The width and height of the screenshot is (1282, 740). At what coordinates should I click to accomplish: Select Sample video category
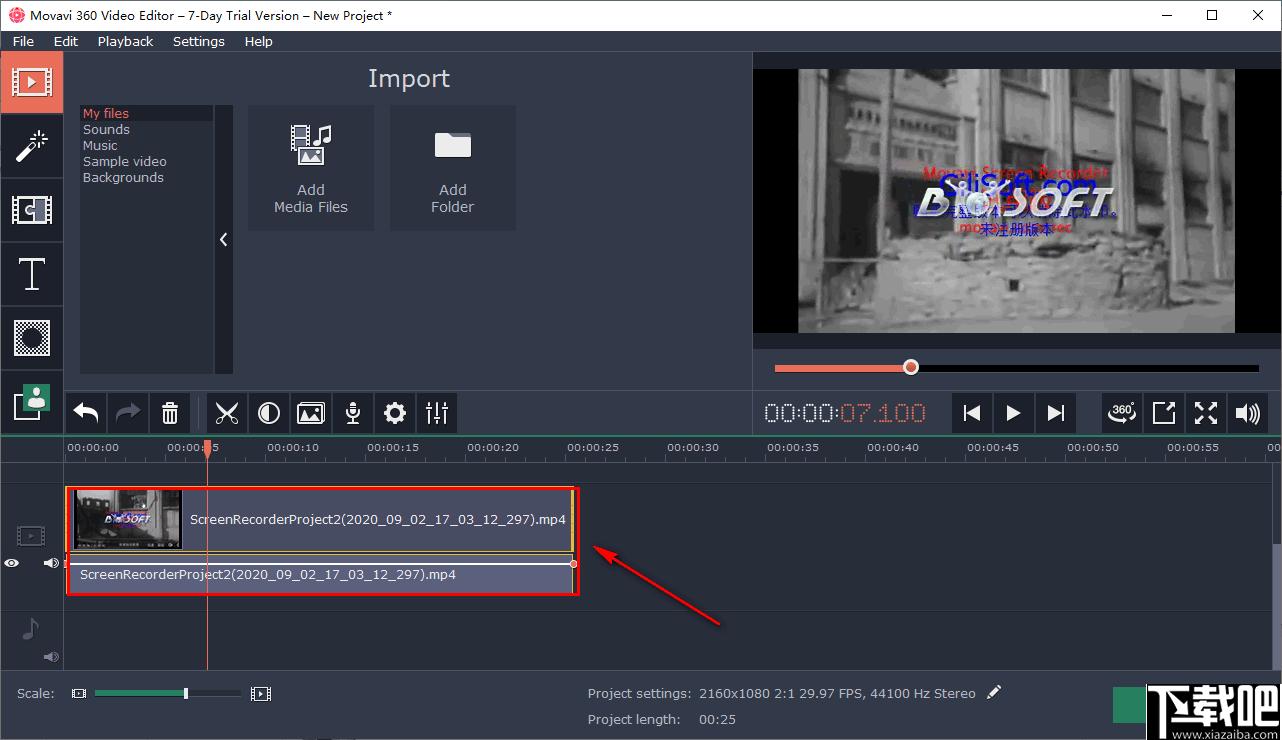146,161
